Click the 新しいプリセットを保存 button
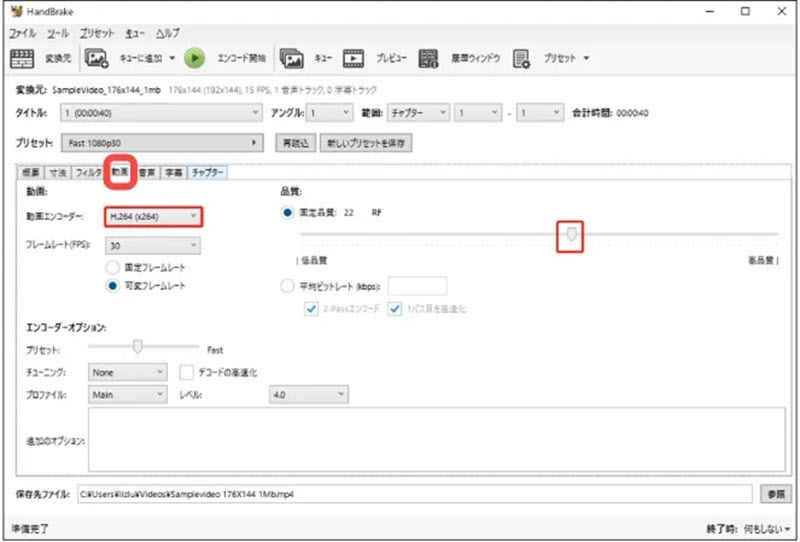Image resolution: width=800 pixels, height=542 pixels. coord(365,144)
